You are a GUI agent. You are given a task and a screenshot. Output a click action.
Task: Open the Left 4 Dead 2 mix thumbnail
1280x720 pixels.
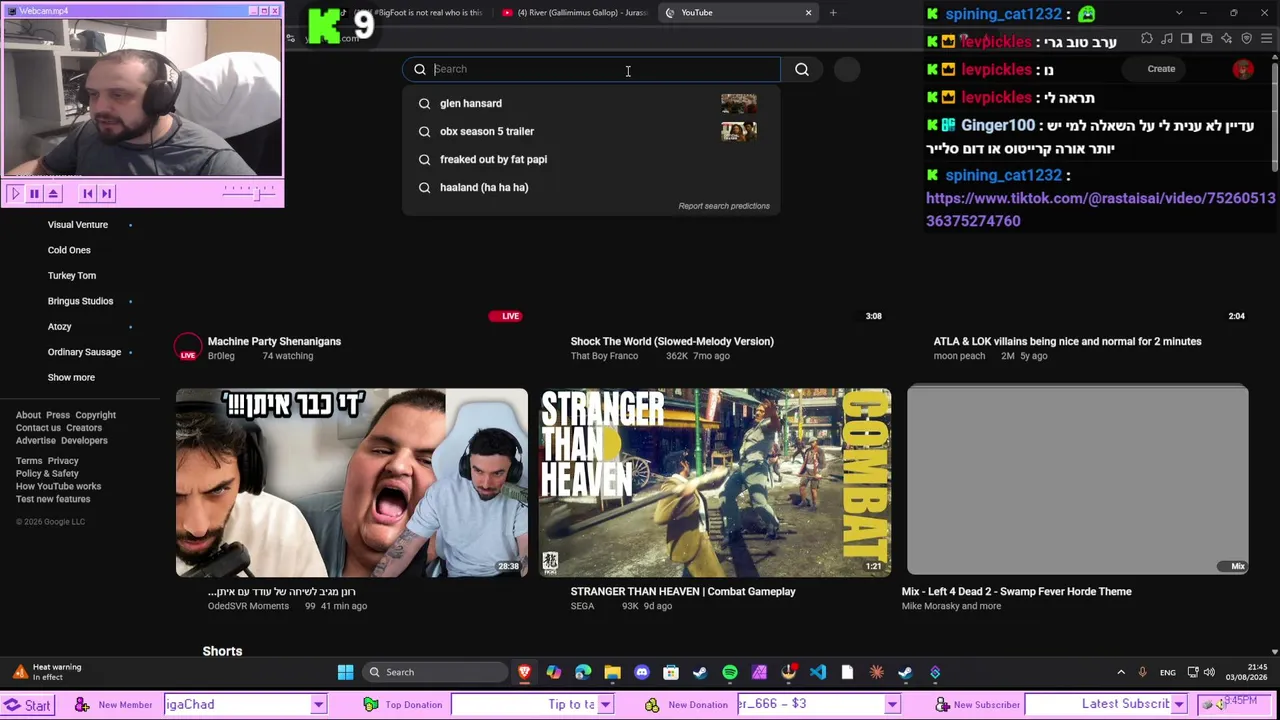[x=1078, y=481]
